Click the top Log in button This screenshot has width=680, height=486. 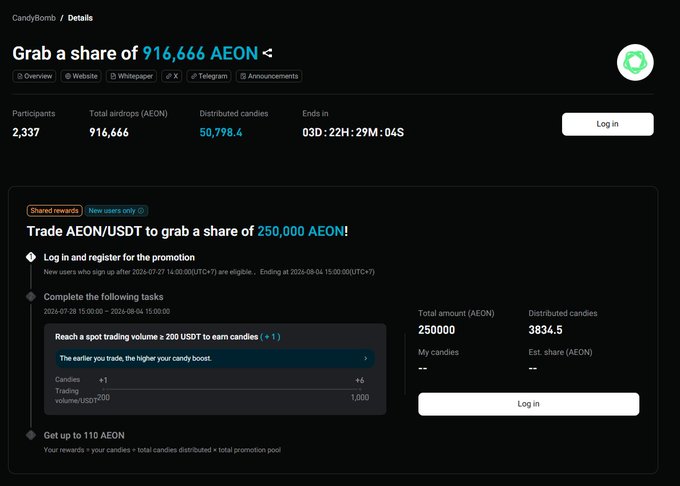[608, 124]
